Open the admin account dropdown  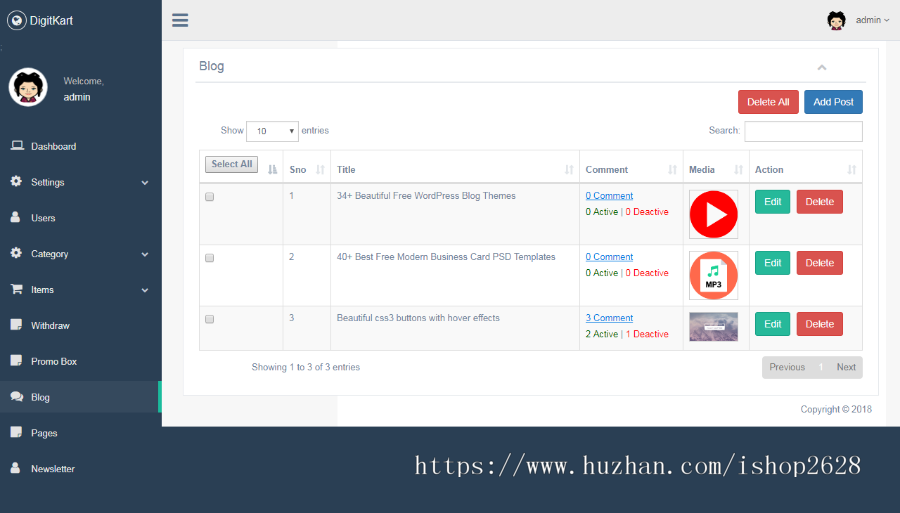click(x=872, y=20)
